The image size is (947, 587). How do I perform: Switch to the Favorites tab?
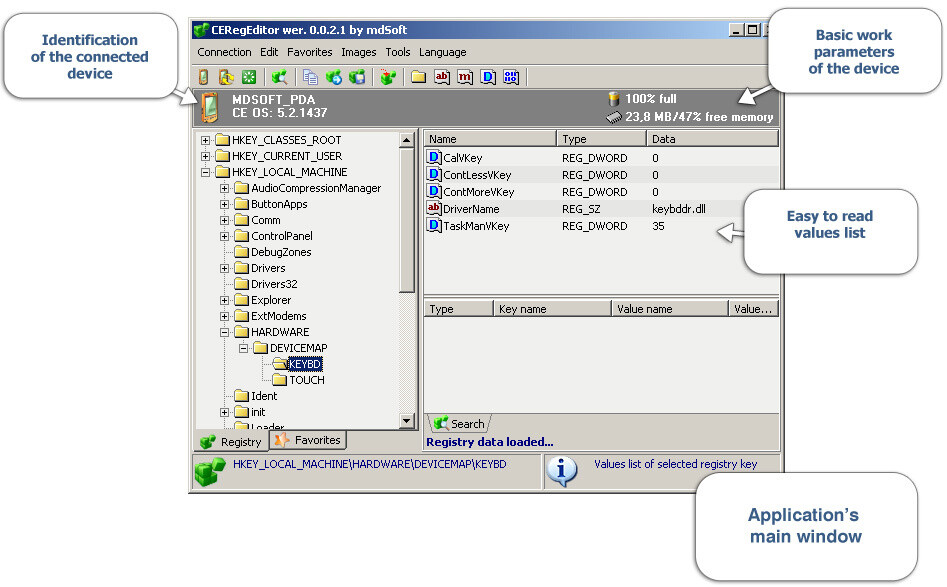309,440
